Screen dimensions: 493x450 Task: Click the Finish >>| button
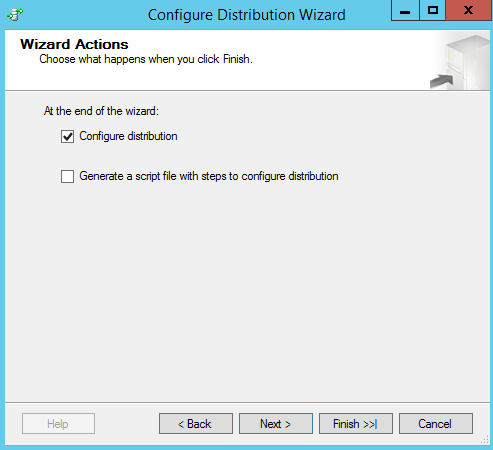356,424
